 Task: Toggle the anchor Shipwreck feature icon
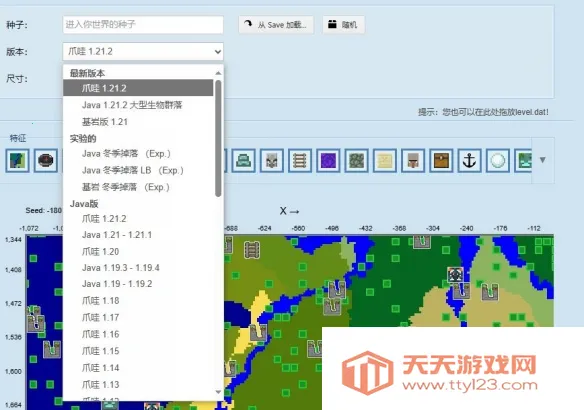point(469,160)
